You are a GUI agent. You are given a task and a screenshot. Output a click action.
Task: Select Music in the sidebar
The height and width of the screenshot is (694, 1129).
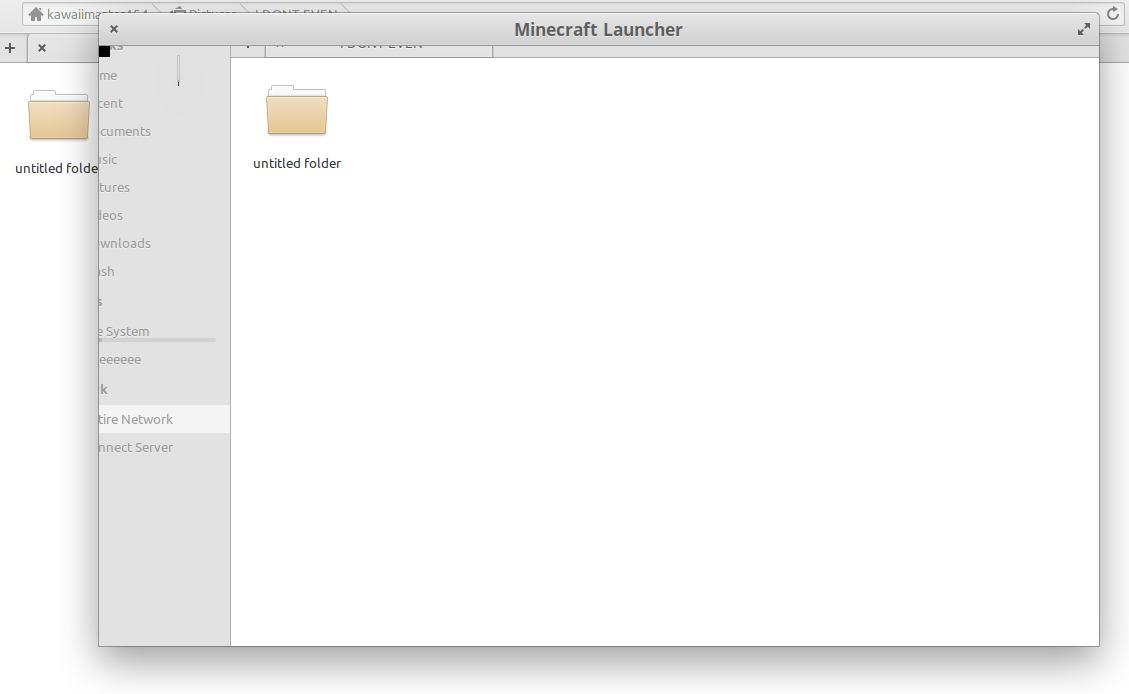point(164,160)
